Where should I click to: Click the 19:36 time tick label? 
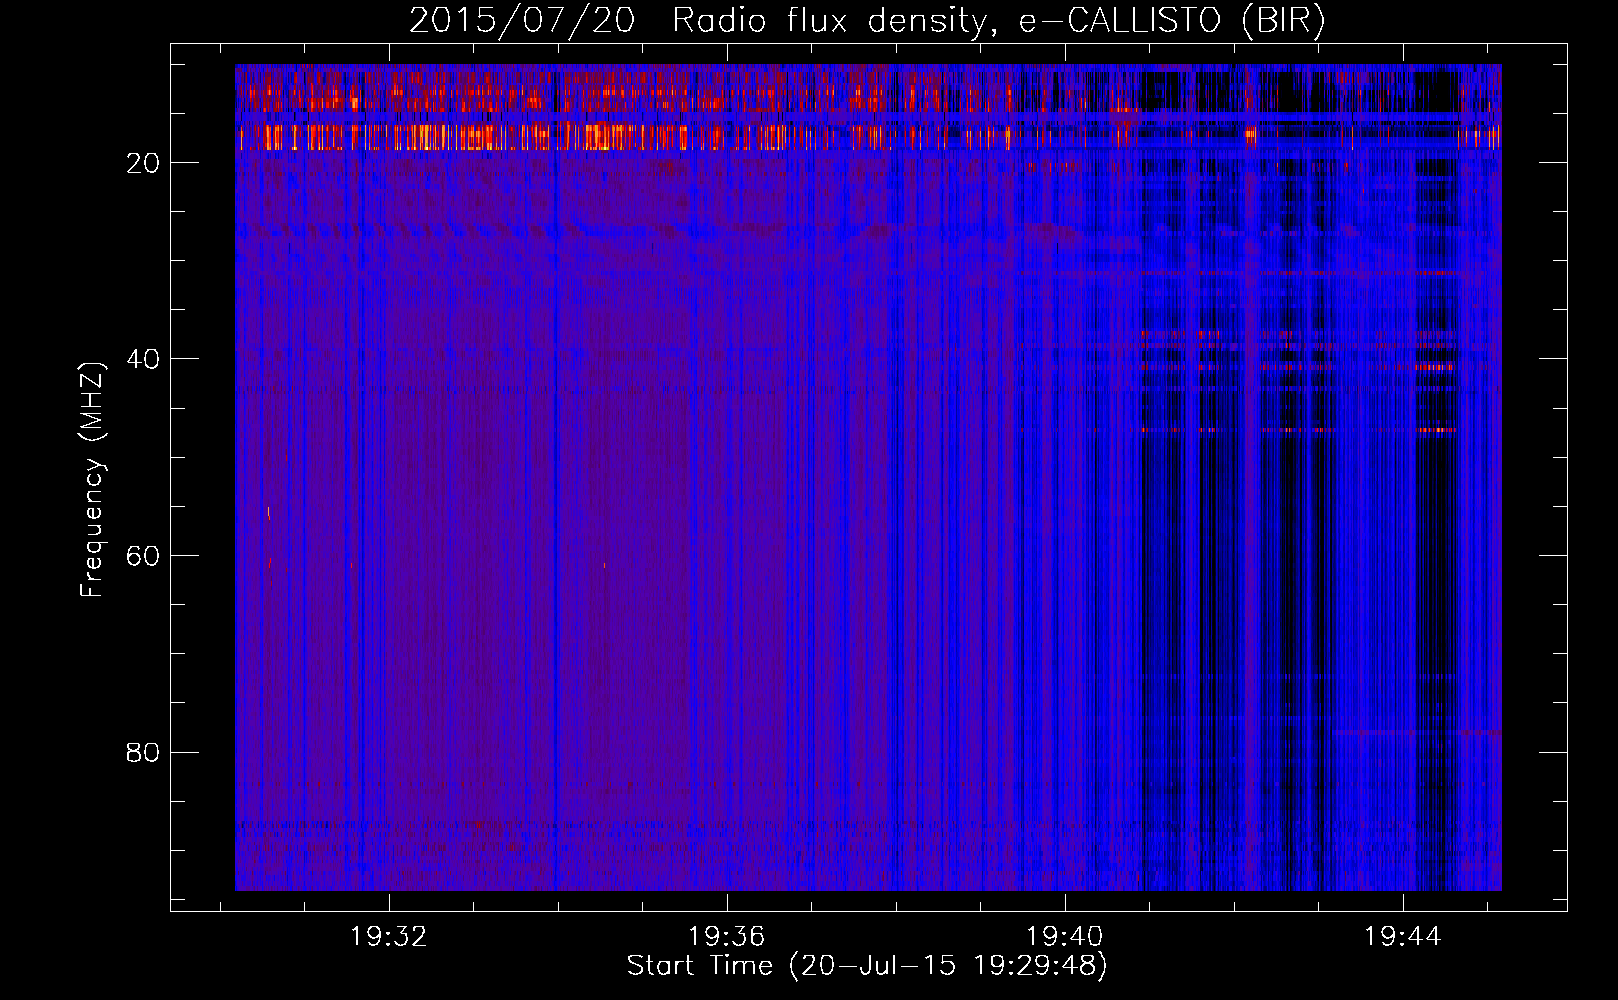point(727,937)
